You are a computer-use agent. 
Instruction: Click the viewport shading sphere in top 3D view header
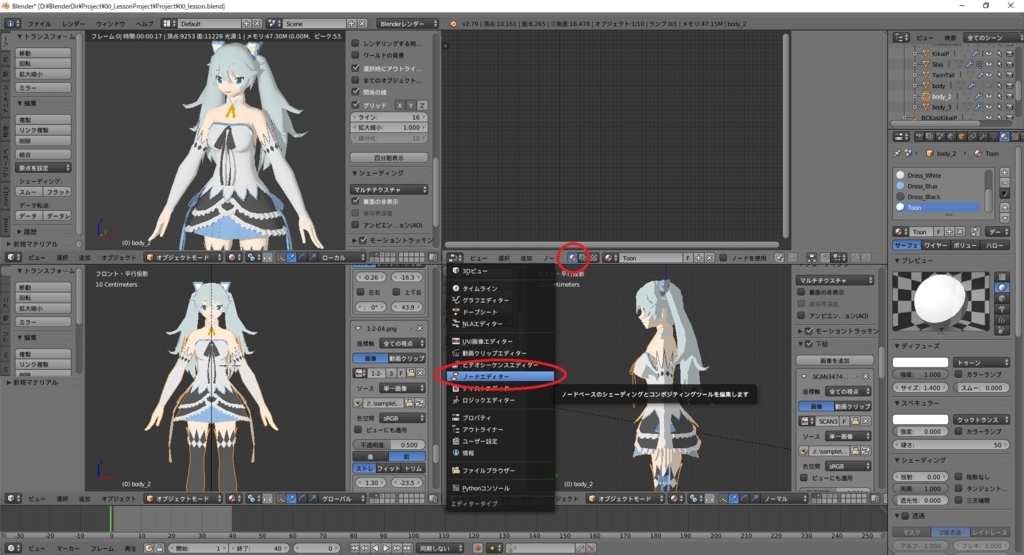(233, 258)
